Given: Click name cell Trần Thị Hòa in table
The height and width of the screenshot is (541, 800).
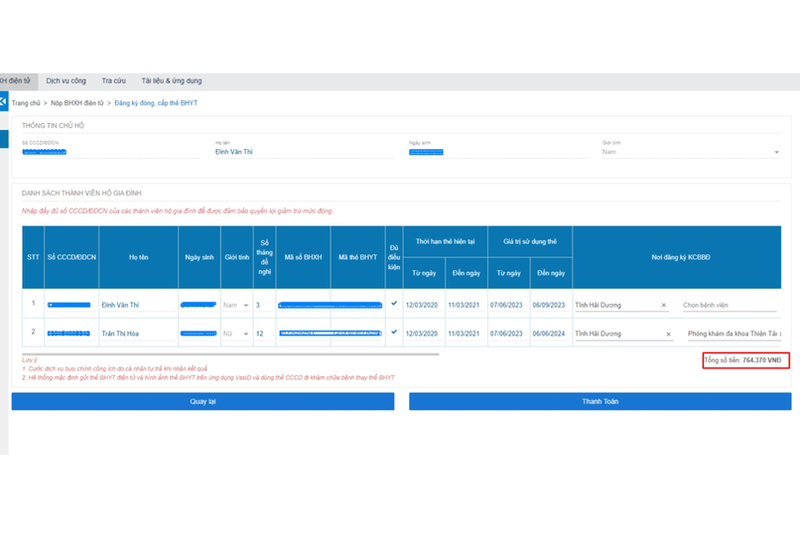Looking at the screenshot, I should (x=138, y=334).
